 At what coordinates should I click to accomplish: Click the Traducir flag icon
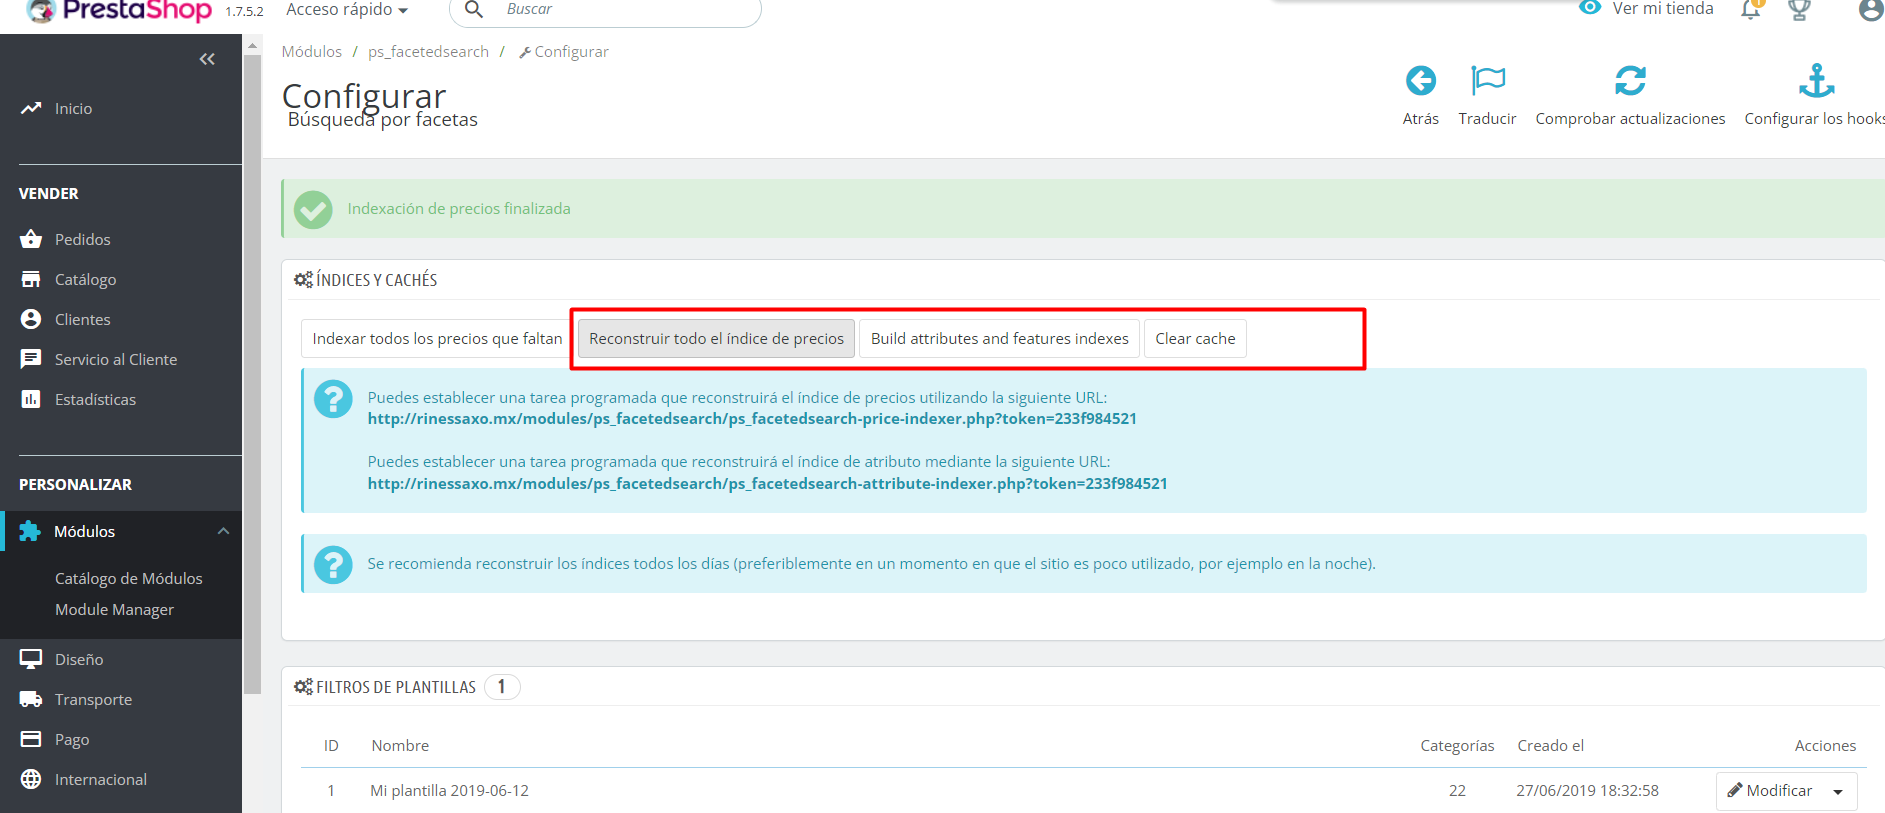(x=1487, y=80)
